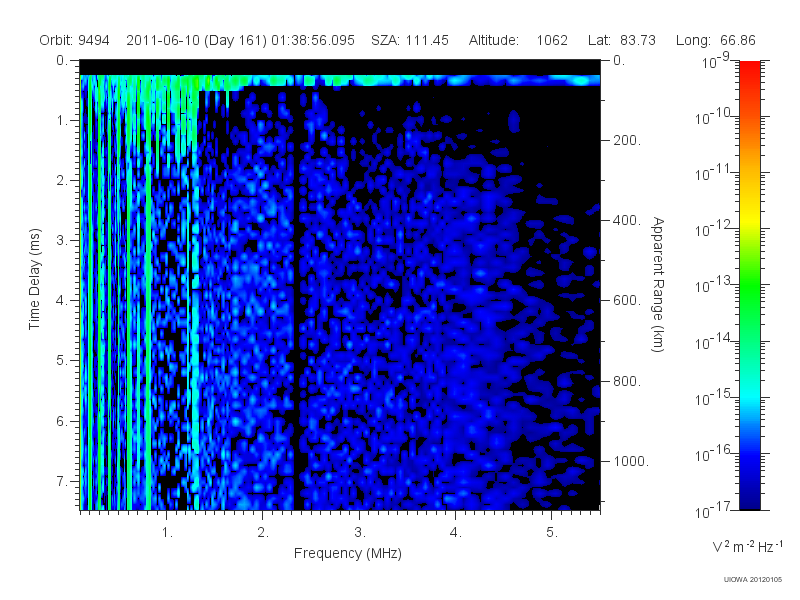Viewport: 800px width, 600px height.
Task: Click the 0. label on apparent range axis
Action: (x=619, y=61)
